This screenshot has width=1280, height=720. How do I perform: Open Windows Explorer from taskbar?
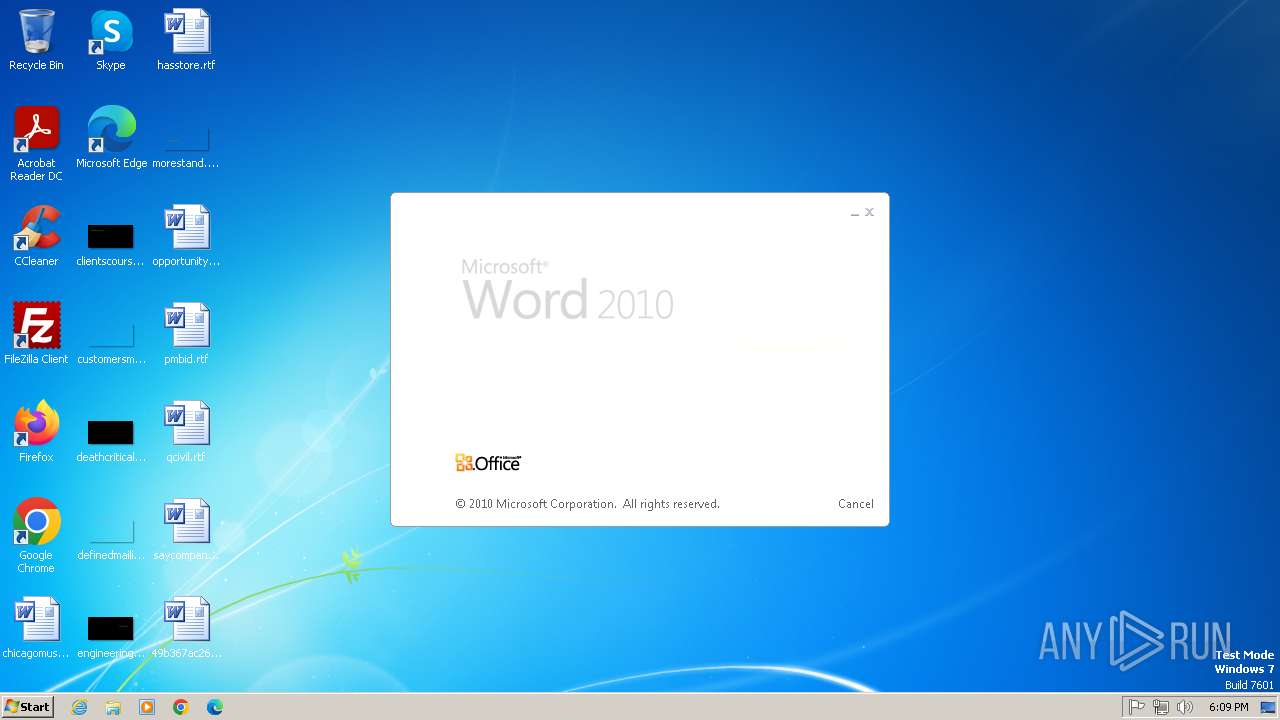click(x=113, y=707)
